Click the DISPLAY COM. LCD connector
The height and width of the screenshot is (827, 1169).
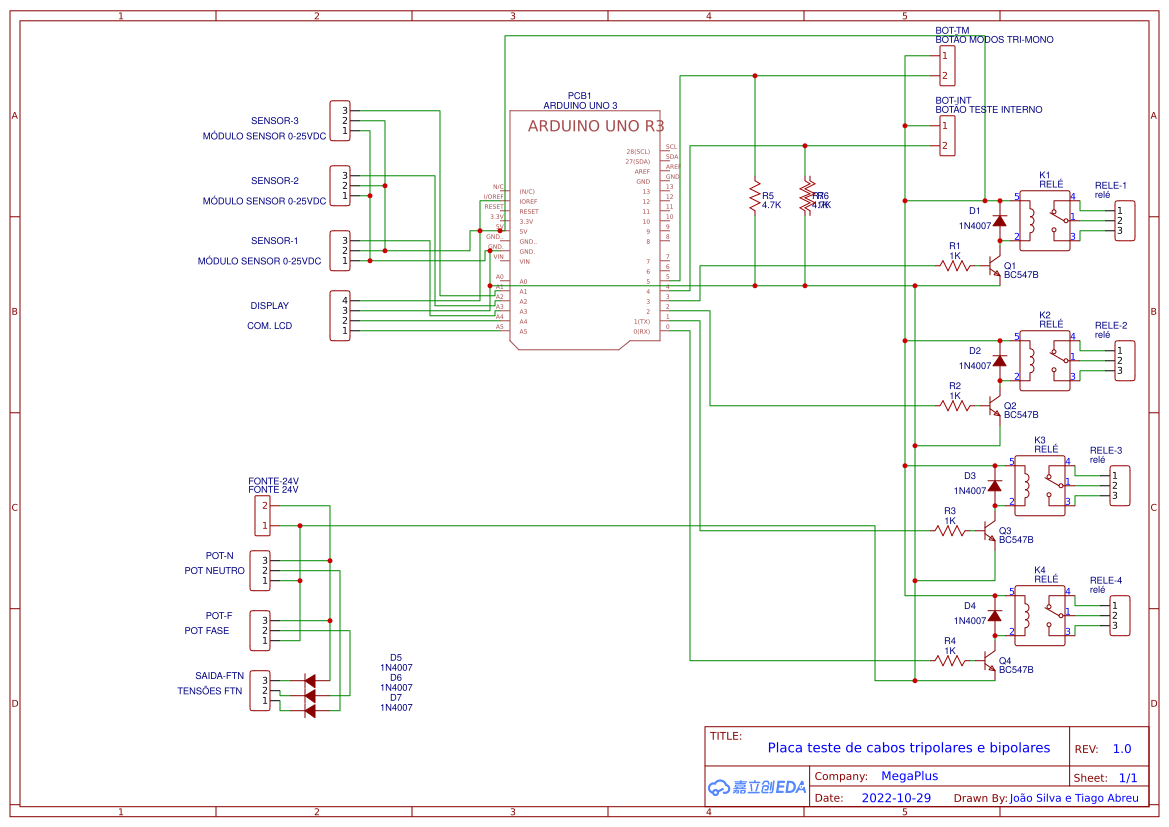(338, 315)
